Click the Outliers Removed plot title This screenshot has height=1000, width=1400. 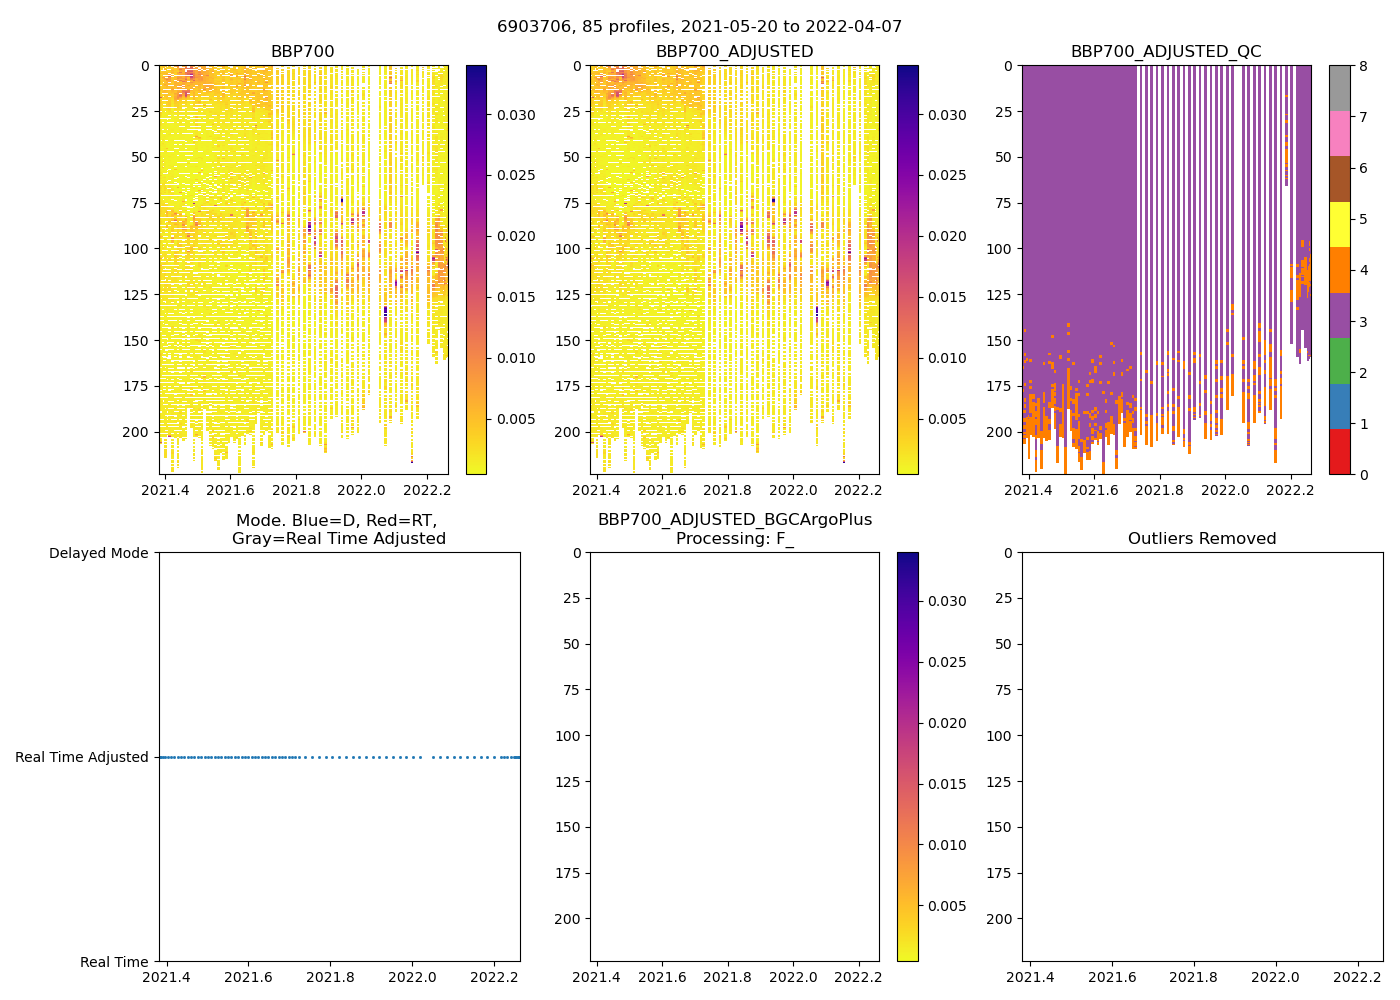(1202, 539)
